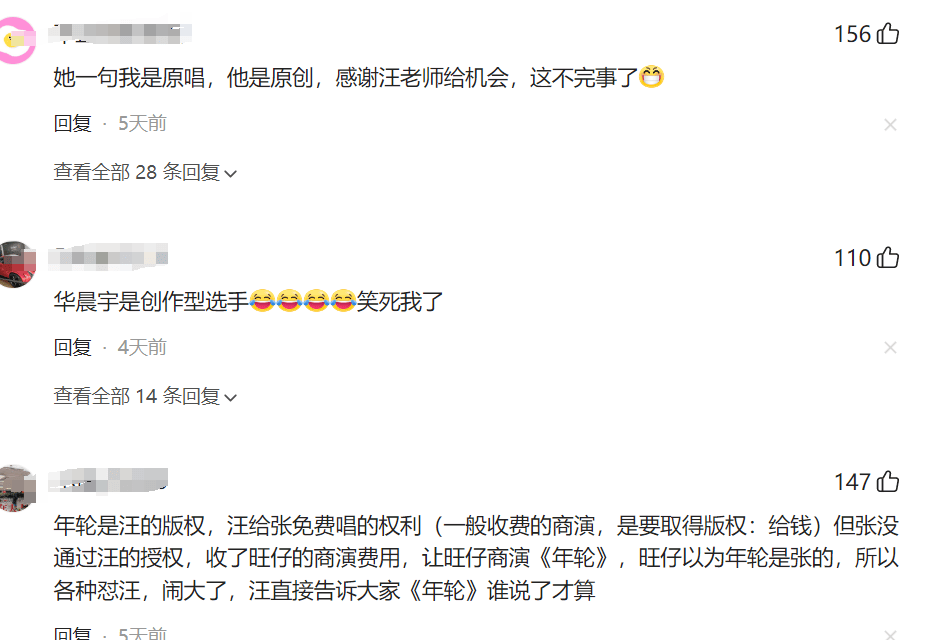Click the 156 like count
932x640 pixels.
click(852, 34)
